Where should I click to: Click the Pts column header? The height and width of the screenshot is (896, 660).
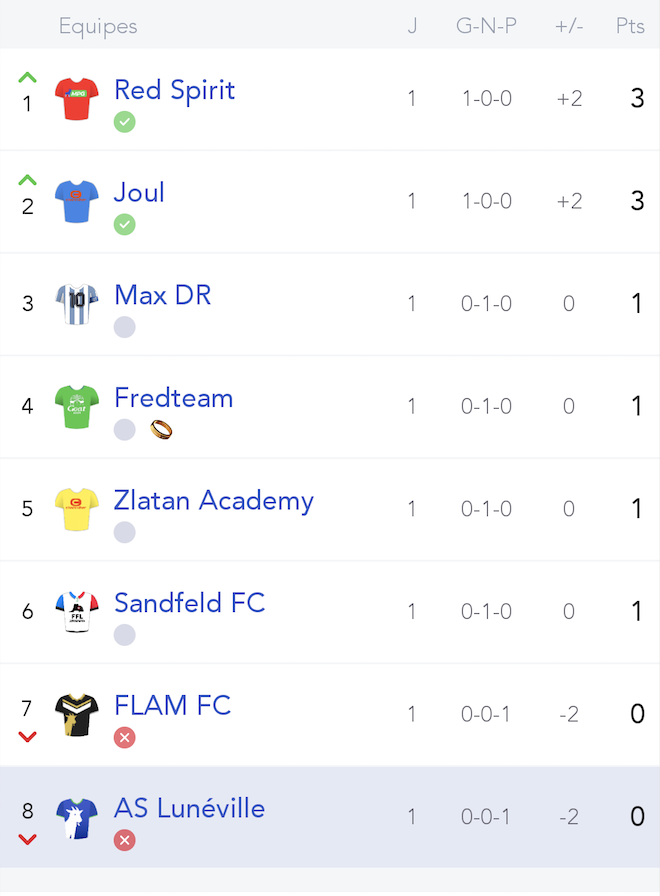coord(630,26)
